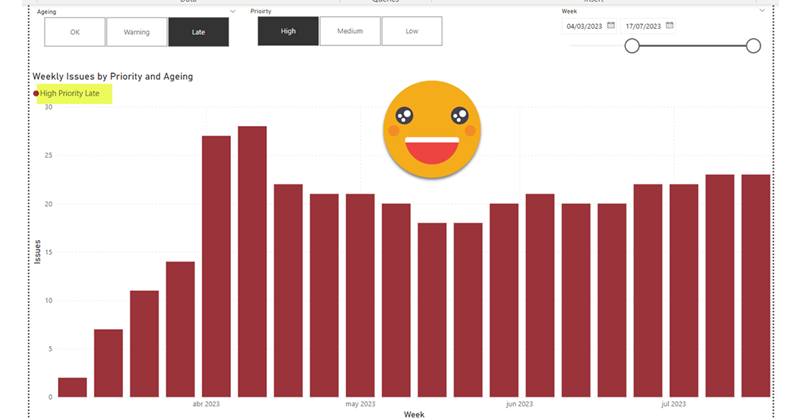The image size is (801, 419).
Task: Click the start date field 04/03/2023
Action: click(584, 26)
